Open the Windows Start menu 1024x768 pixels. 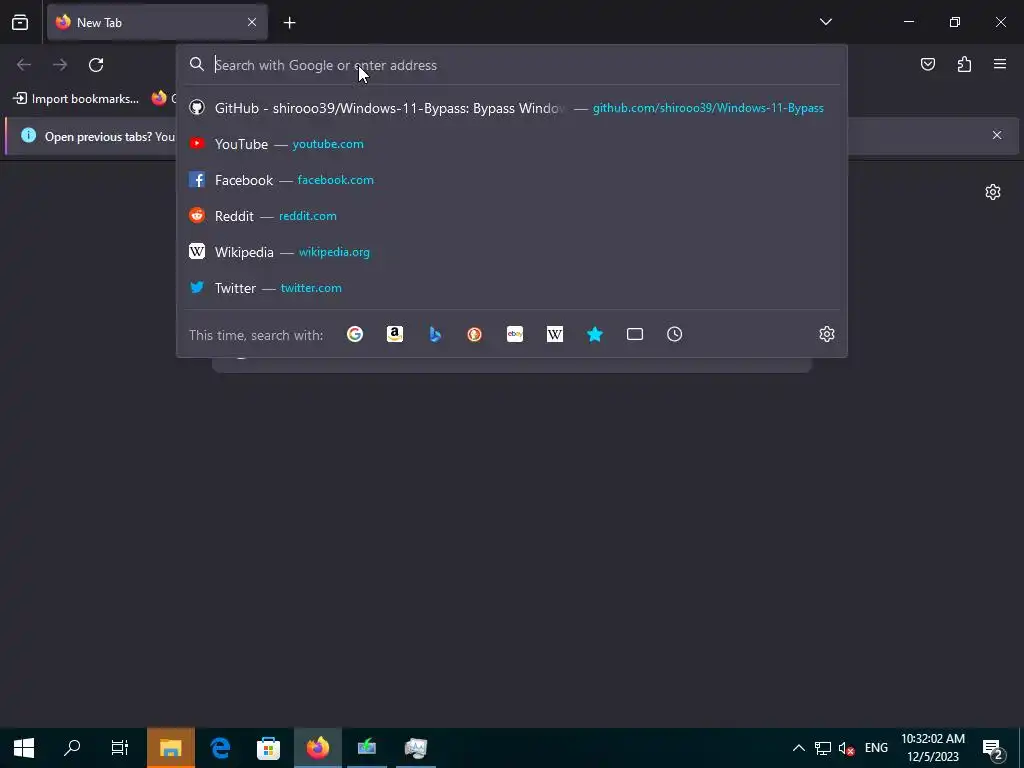[x=24, y=748]
